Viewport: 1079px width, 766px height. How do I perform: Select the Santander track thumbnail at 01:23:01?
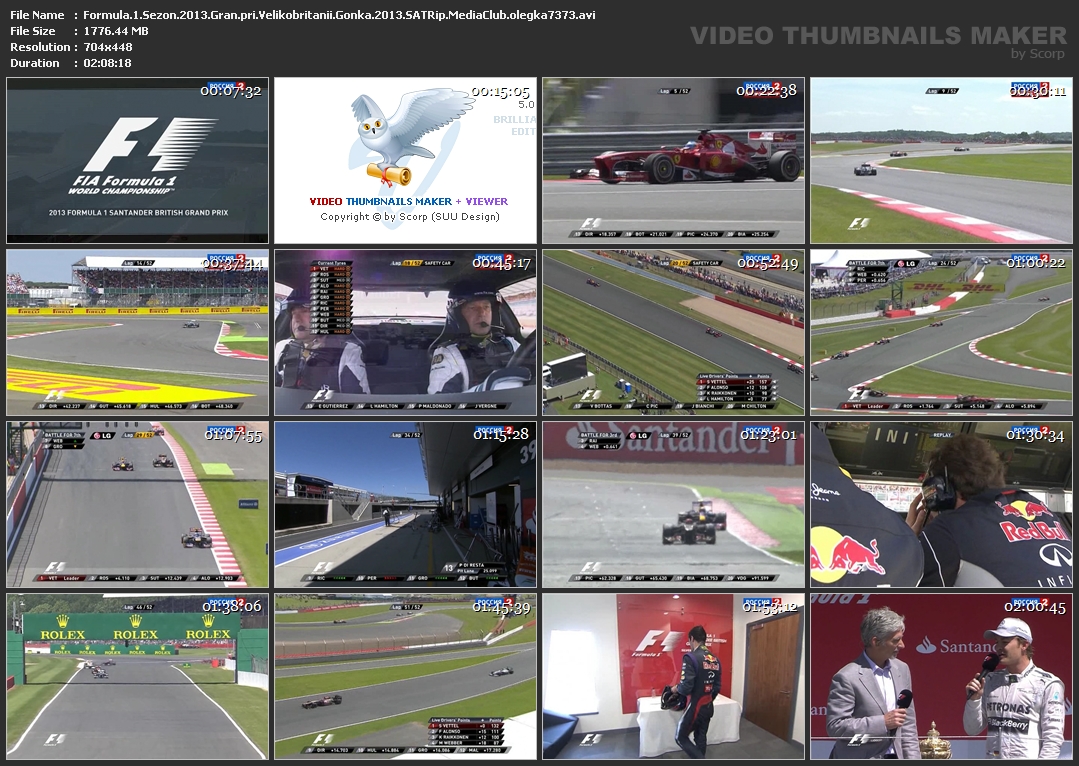(673, 504)
